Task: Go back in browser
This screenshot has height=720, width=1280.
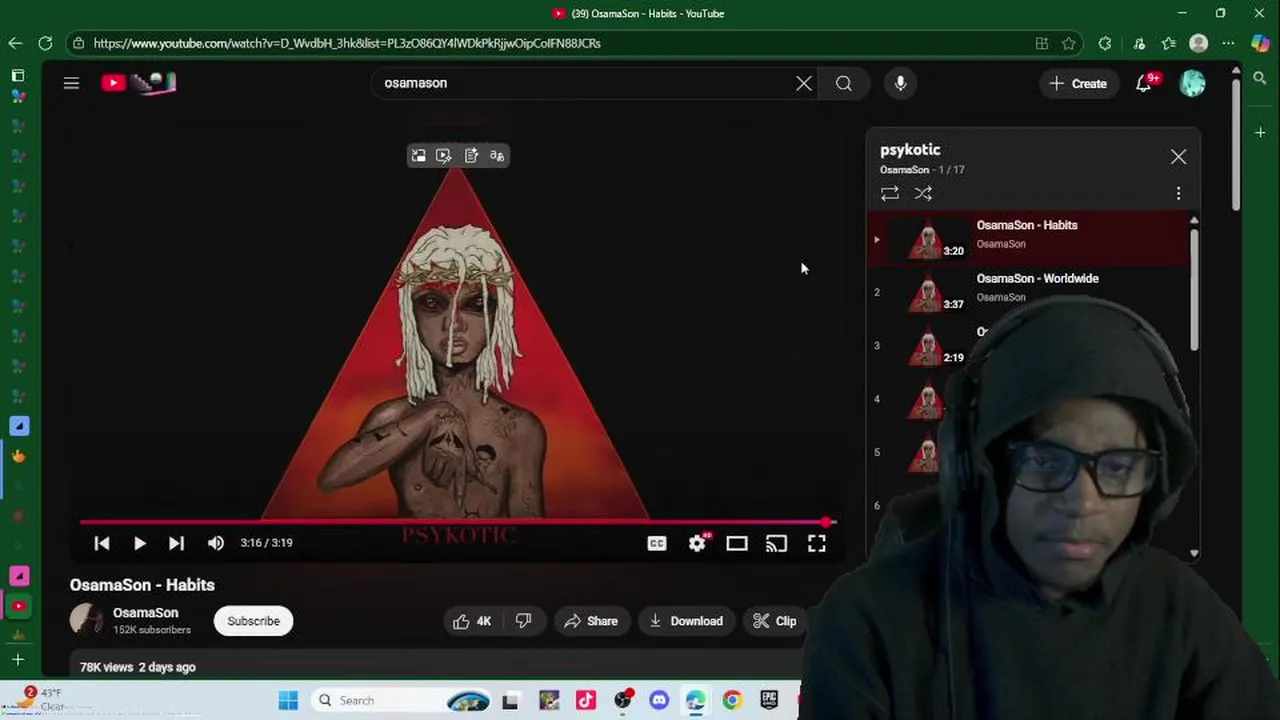Action: click(15, 43)
